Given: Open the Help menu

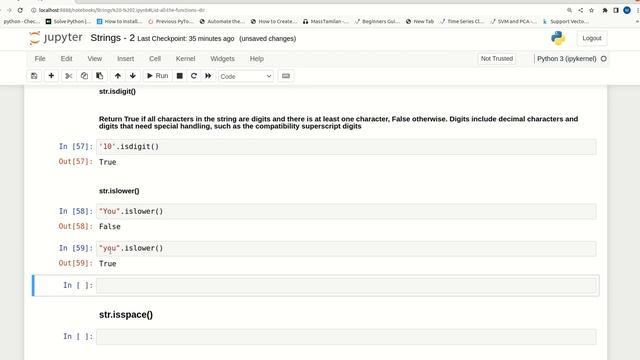Looking at the screenshot, I should tap(257, 59).
